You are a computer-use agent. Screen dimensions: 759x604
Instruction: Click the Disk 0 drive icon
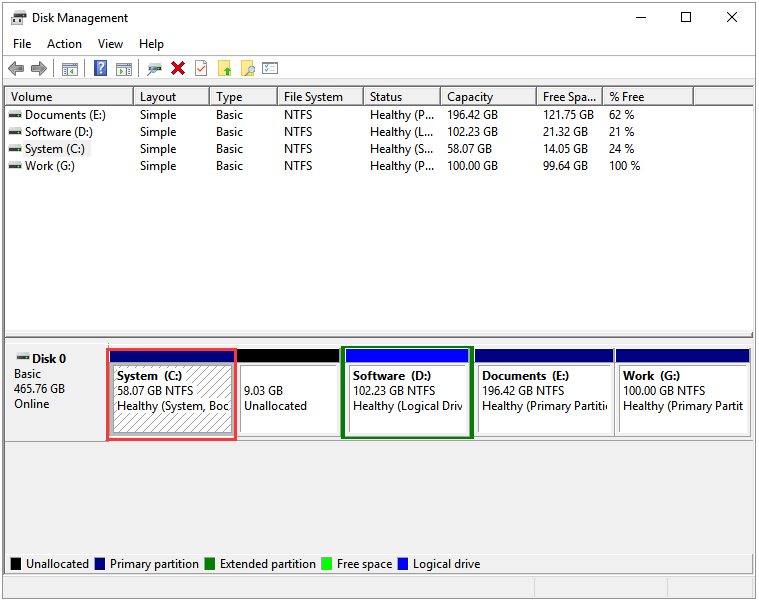(x=23, y=358)
